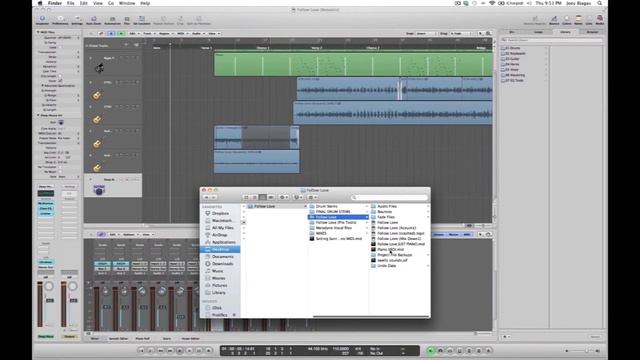
Task: Open the Arrange local Region menu
Action: coord(165,33)
